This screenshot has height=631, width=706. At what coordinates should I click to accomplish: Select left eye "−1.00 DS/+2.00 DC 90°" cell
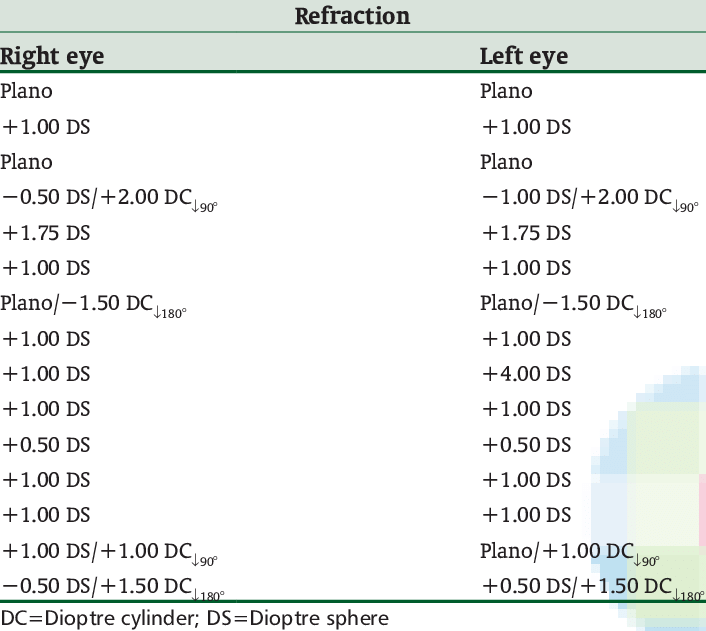[x=590, y=200]
